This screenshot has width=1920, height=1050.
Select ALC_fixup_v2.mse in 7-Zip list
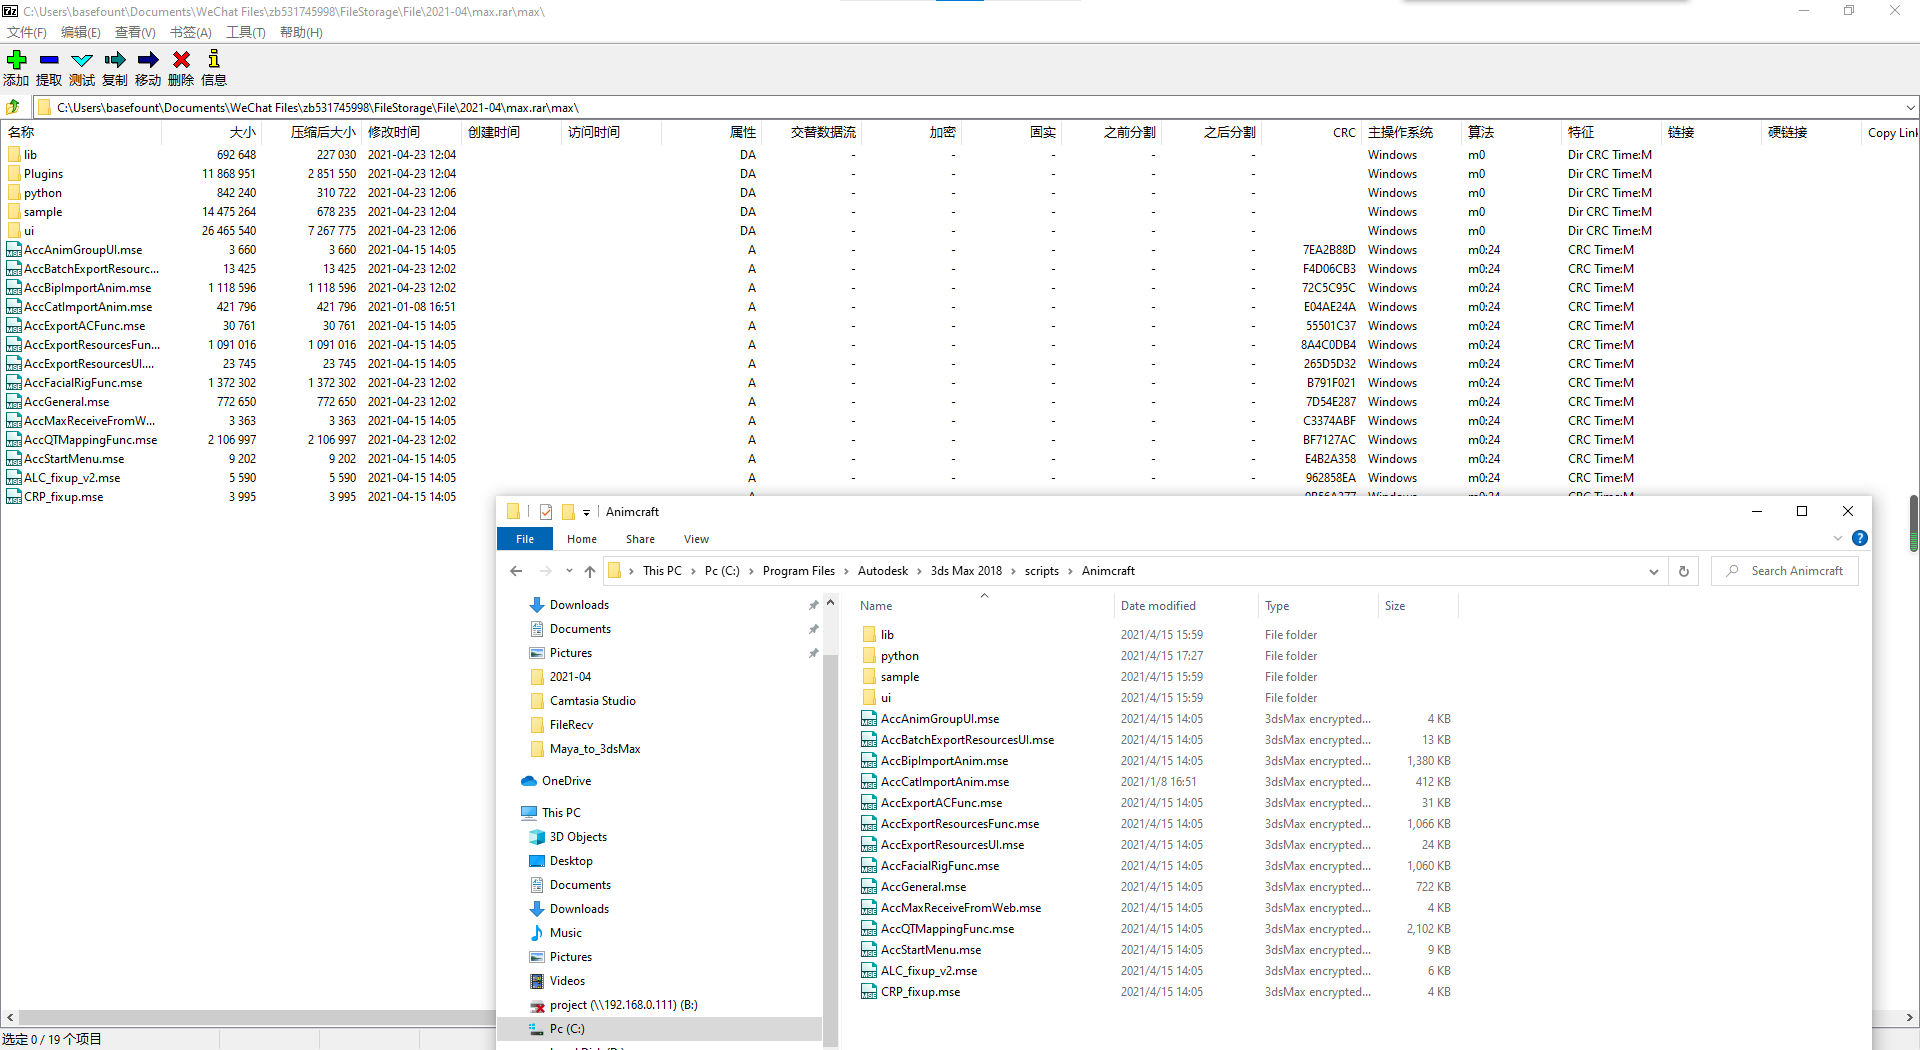72,478
